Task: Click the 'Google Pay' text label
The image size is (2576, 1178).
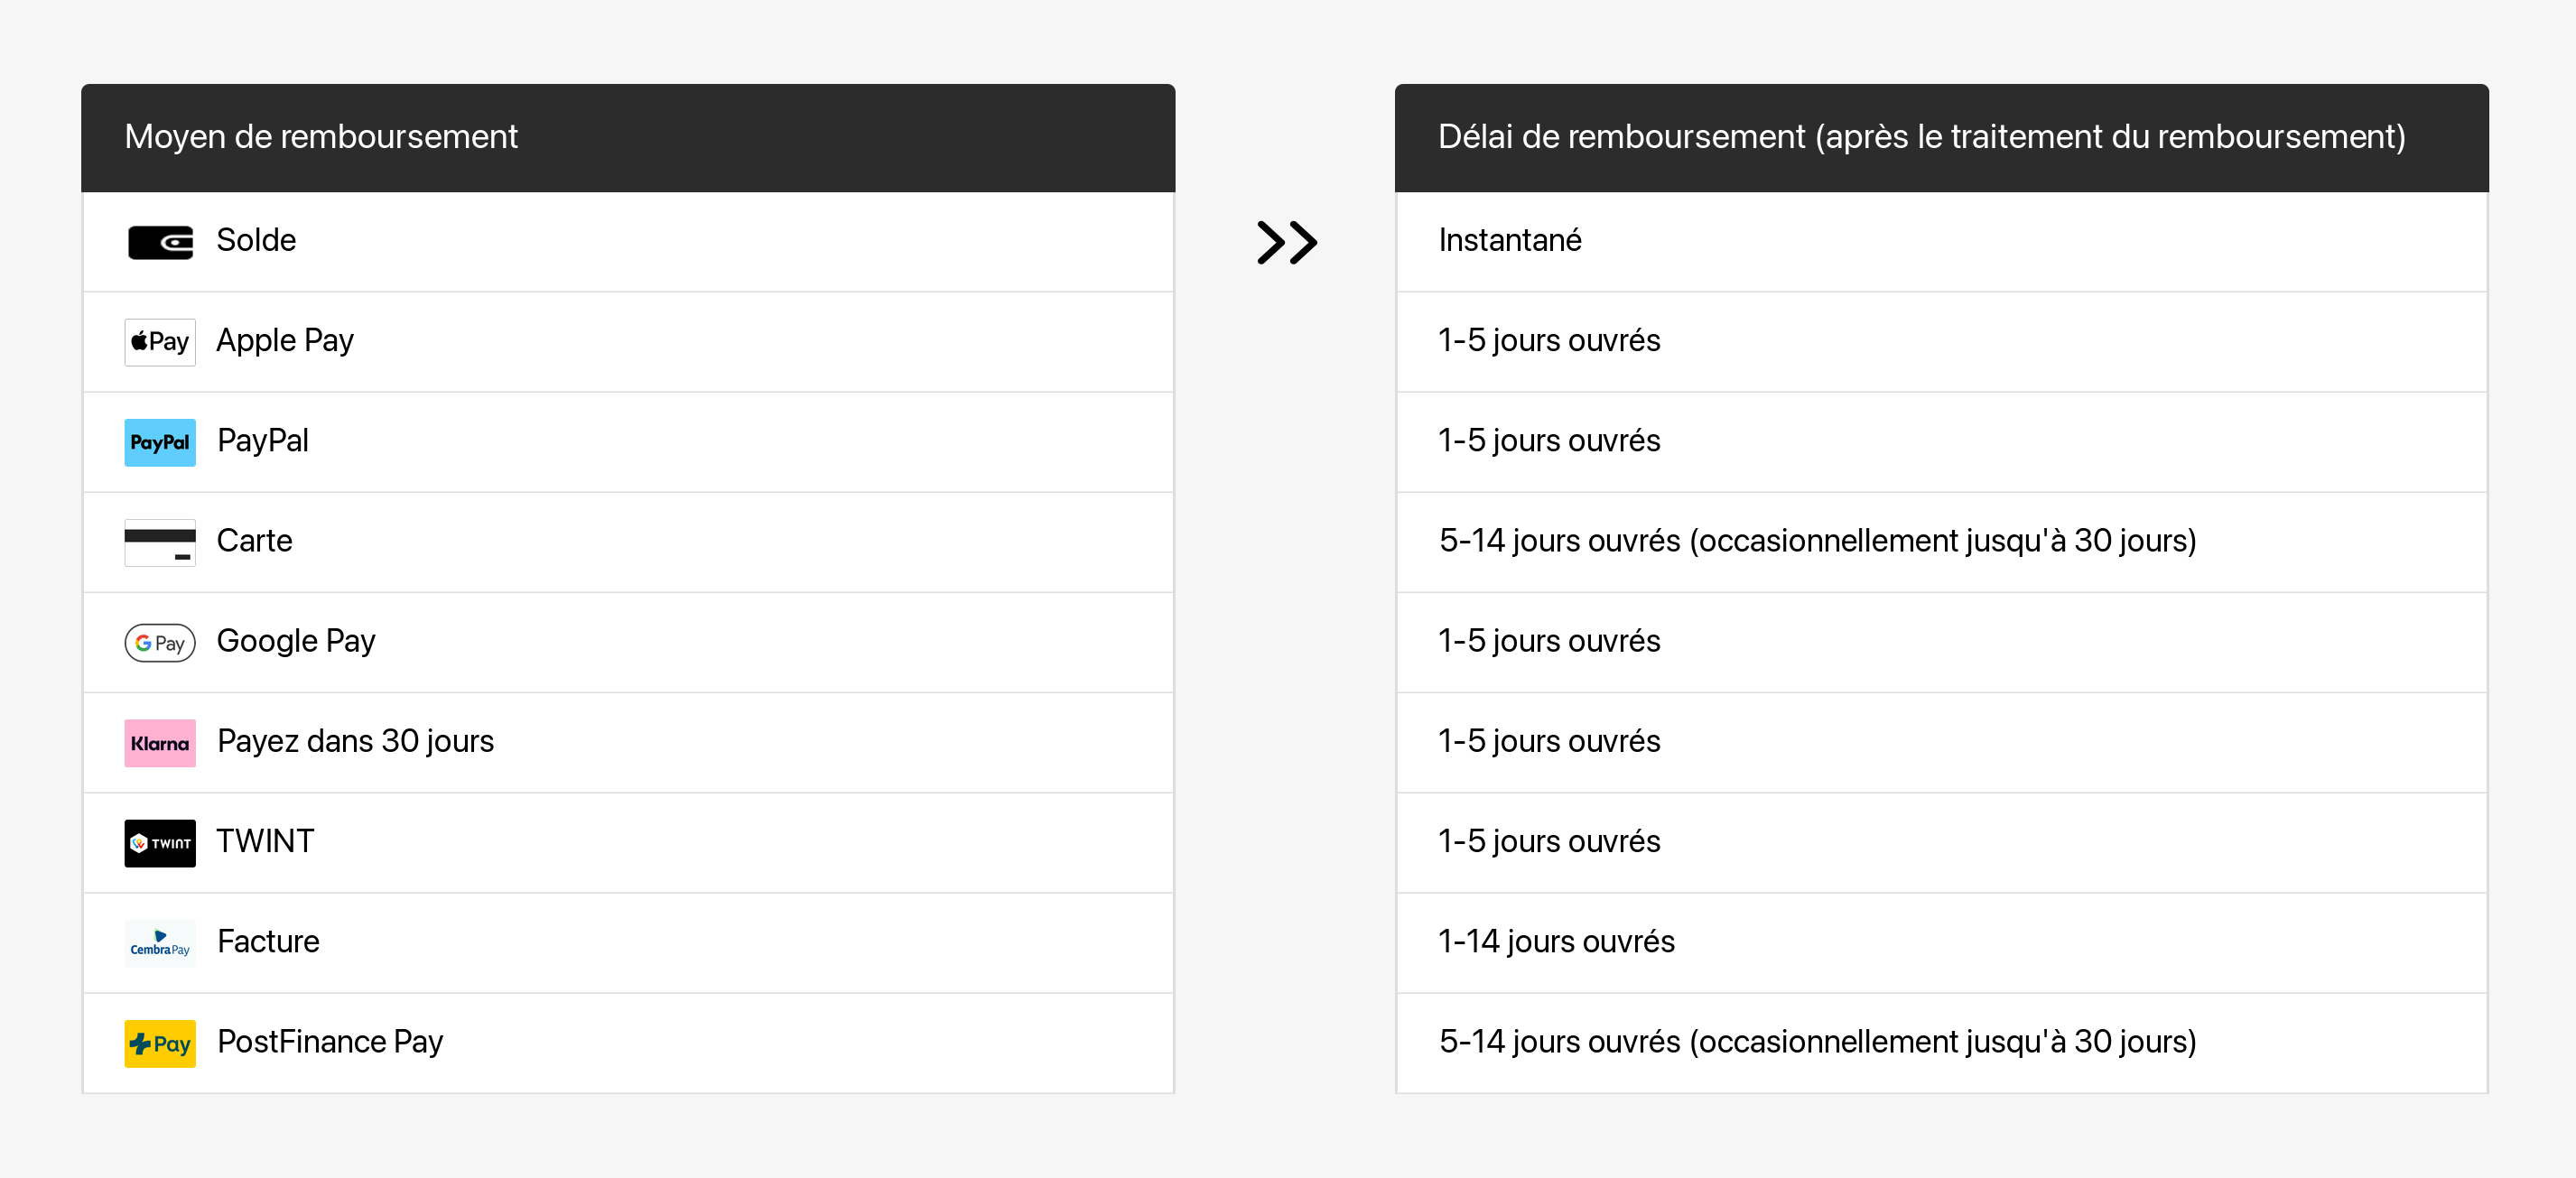Action: (296, 641)
